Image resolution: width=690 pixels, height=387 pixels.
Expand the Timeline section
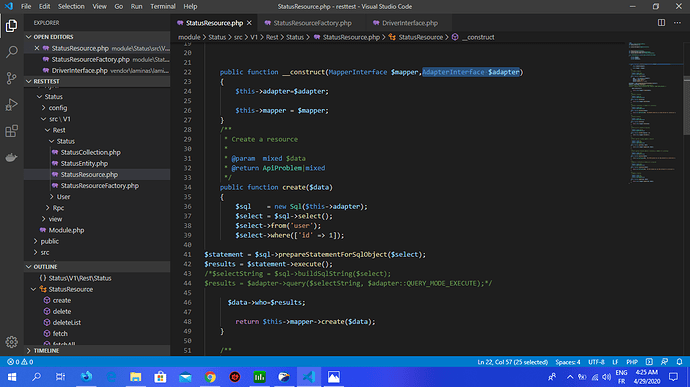(97, 351)
